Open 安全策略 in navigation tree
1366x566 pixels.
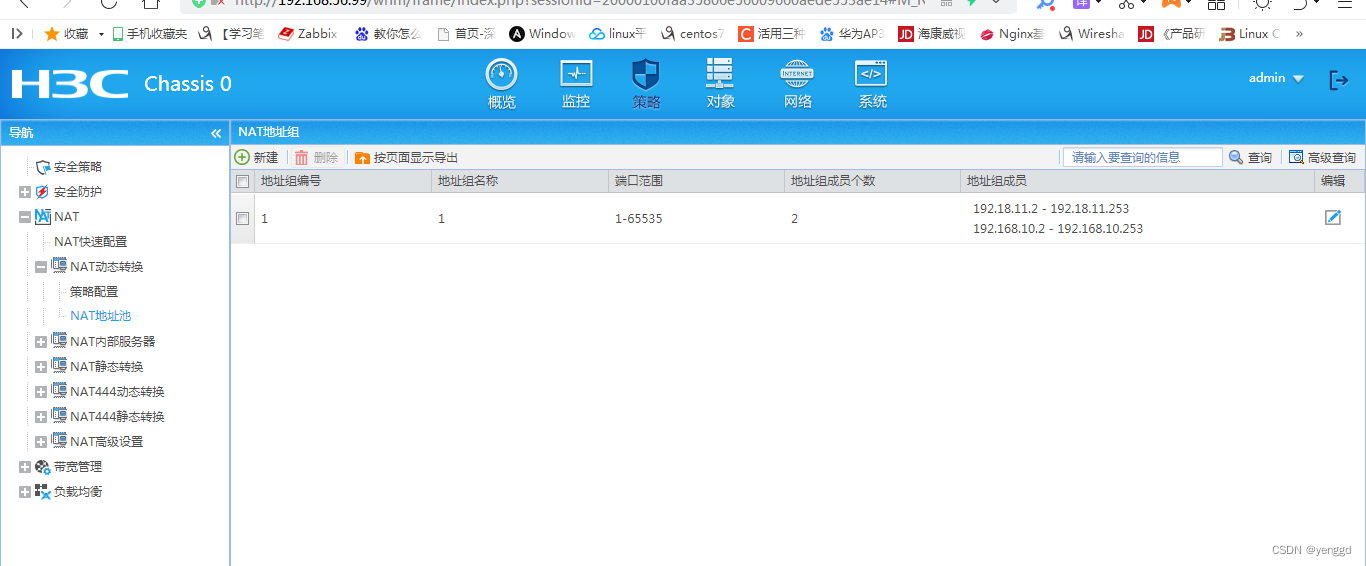click(78, 167)
